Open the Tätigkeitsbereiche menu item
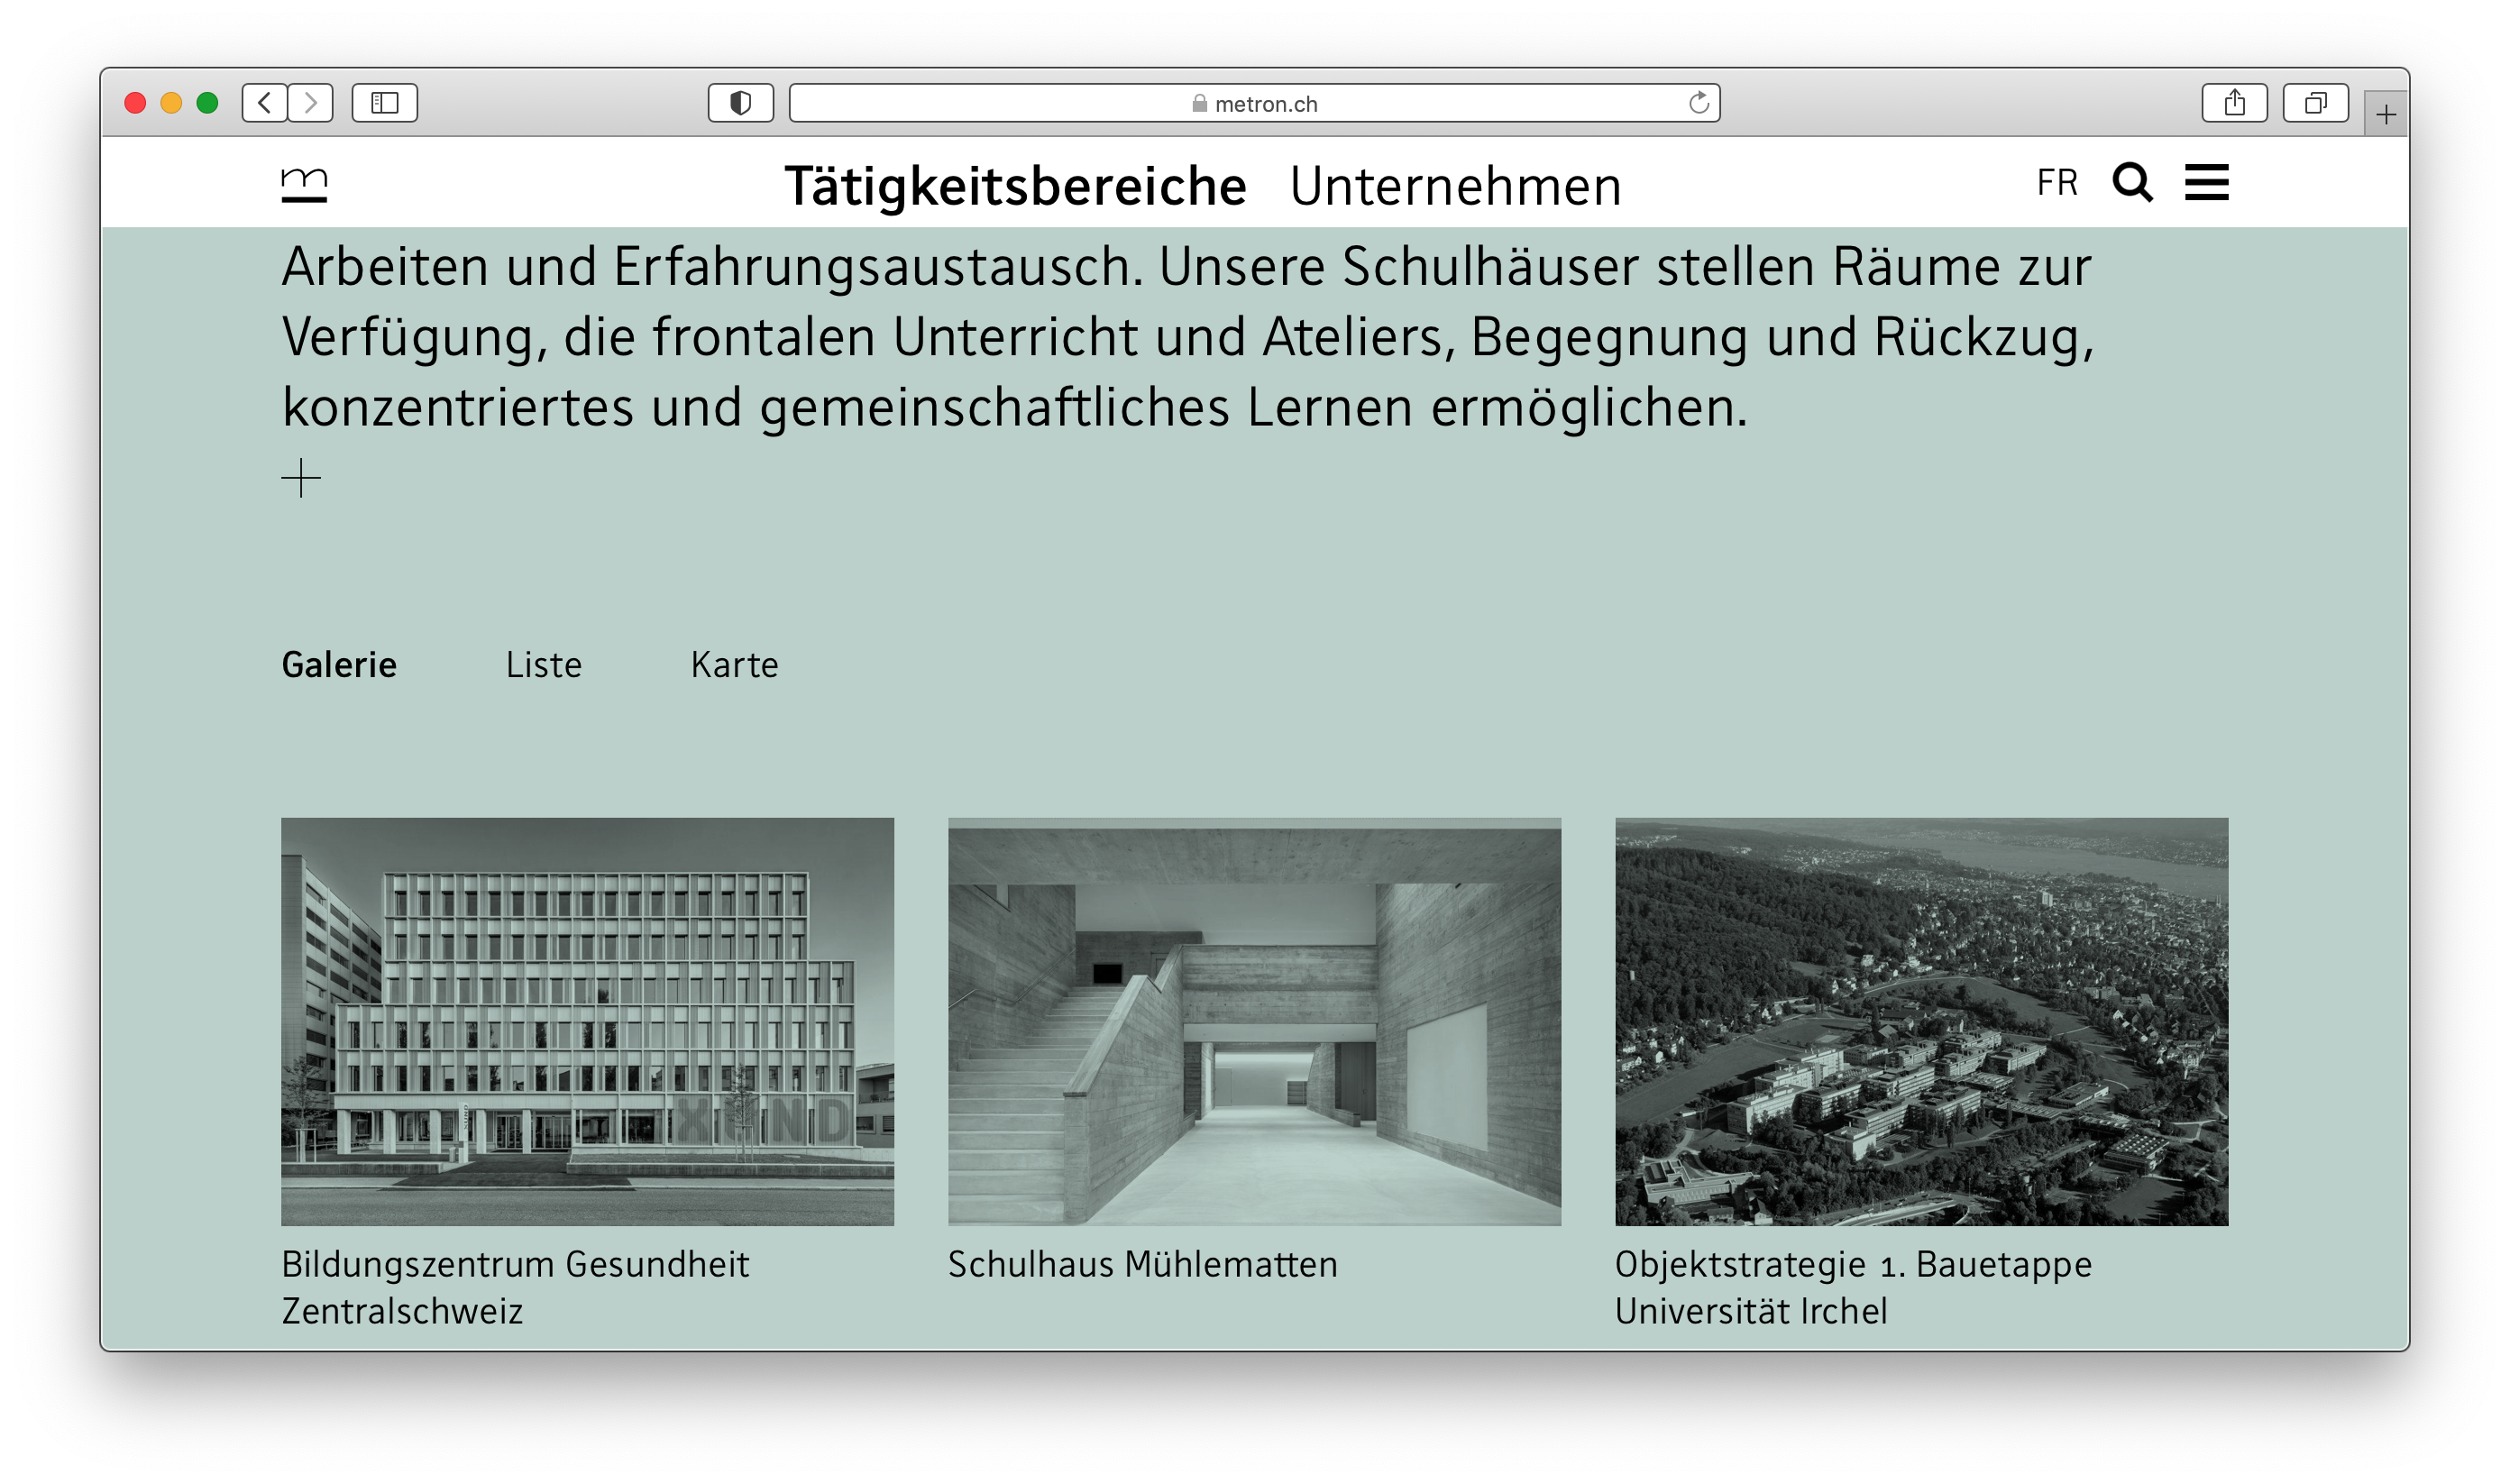This screenshot has width=2510, height=1484. point(1015,186)
